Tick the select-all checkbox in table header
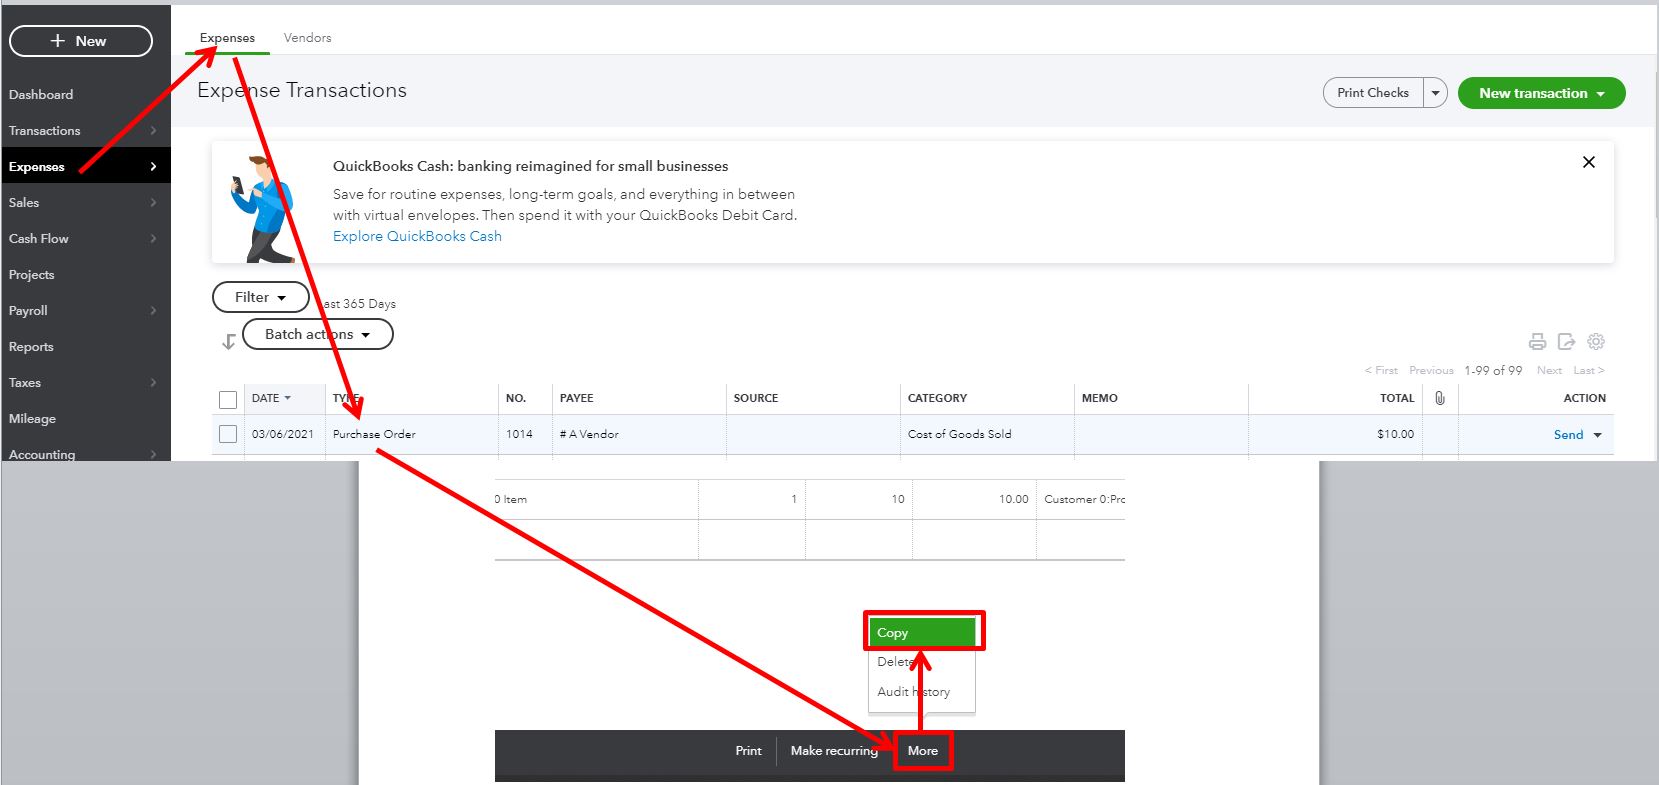This screenshot has width=1659, height=785. point(228,399)
